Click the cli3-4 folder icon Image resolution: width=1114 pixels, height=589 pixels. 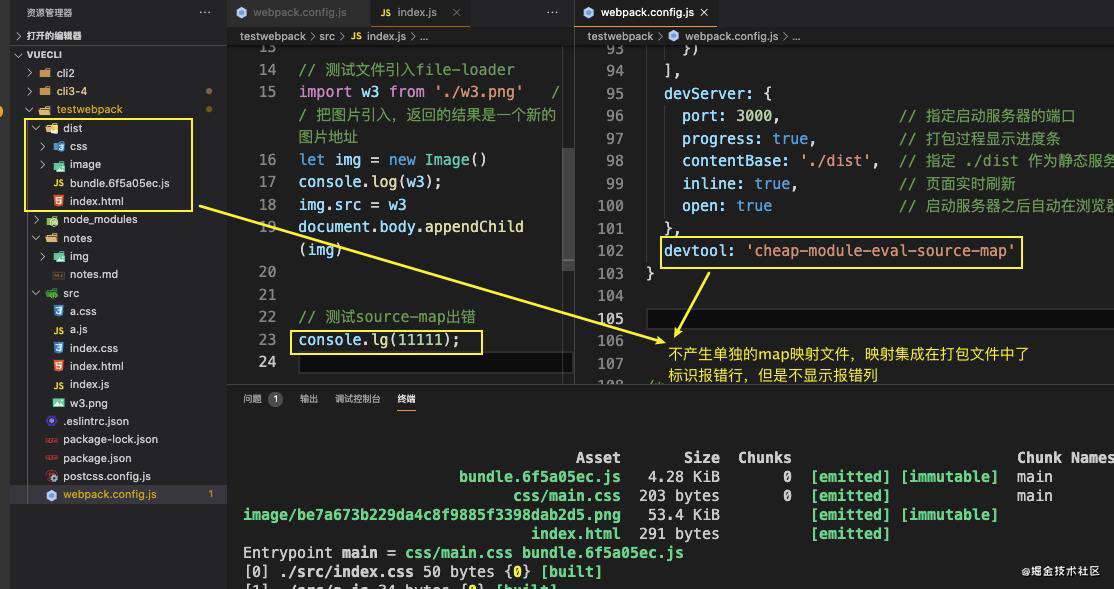[45, 91]
